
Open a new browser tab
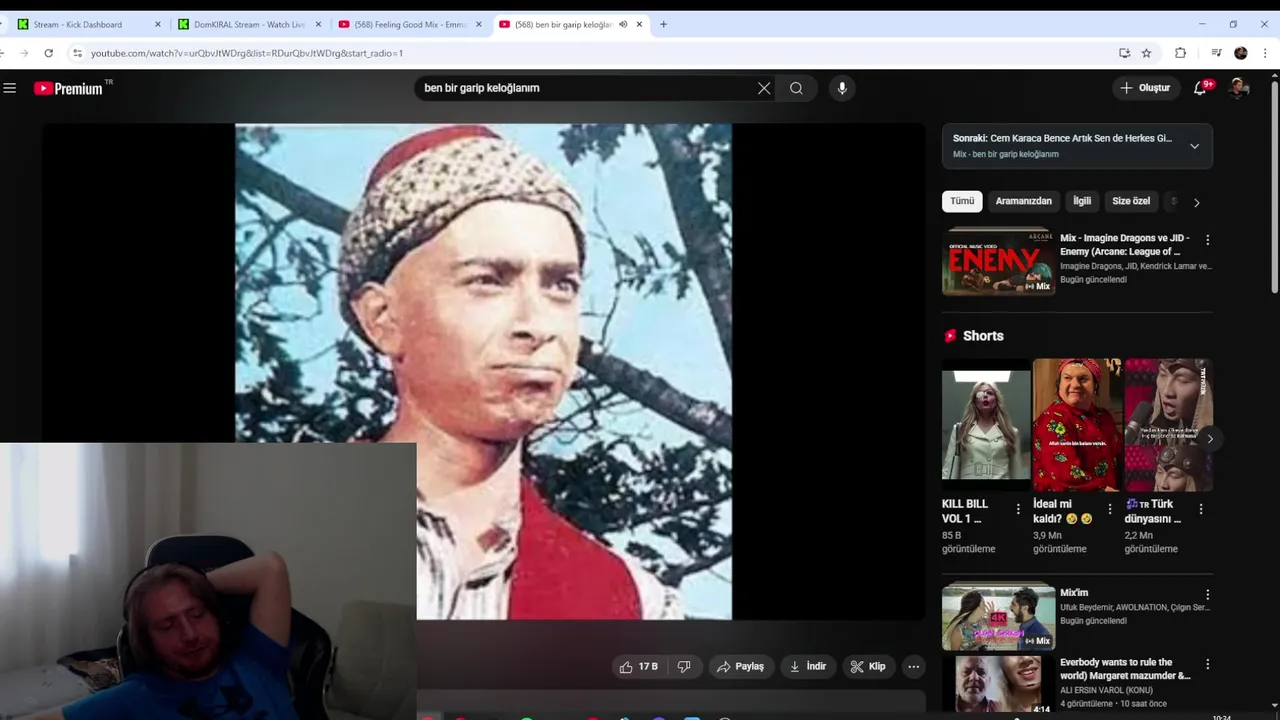(x=663, y=24)
